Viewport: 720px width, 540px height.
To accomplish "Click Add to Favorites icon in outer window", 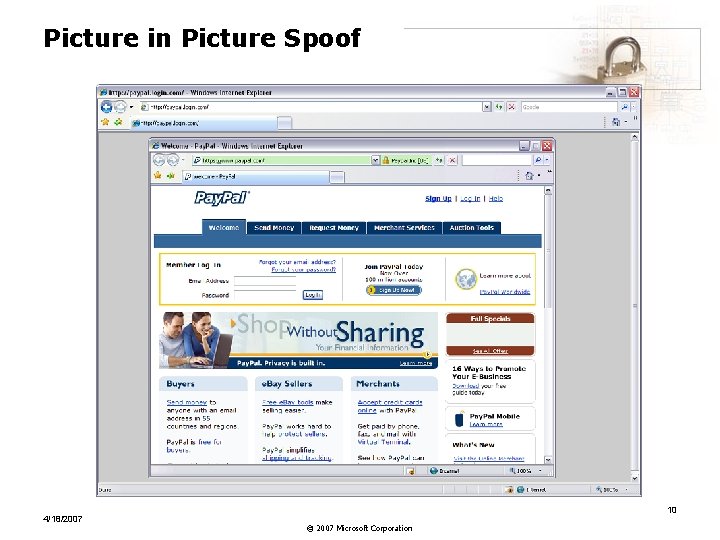I will pos(118,122).
